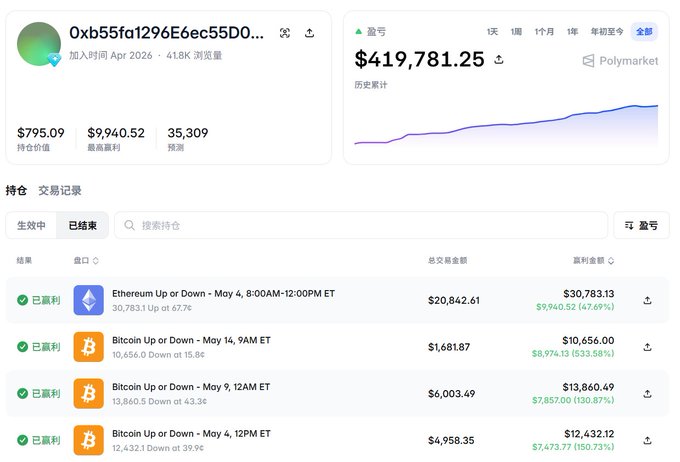Click the 35,309 预测 count
Viewport: 680px width, 462px height.
point(188,133)
